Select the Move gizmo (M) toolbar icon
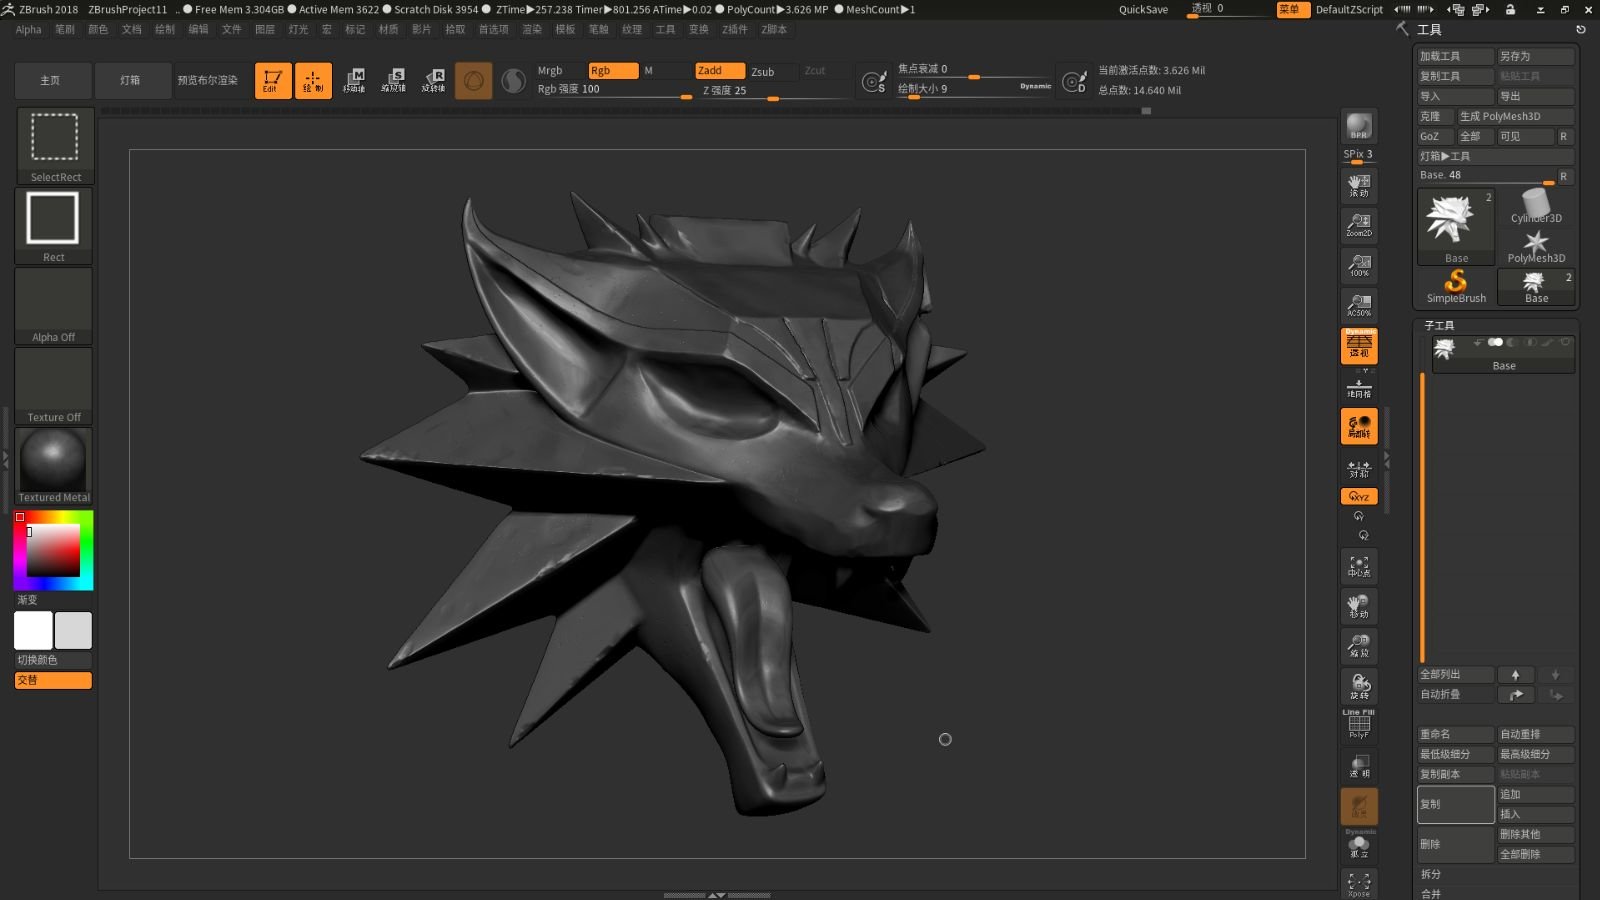Viewport: 1600px width, 900px height. click(x=354, y=81)
